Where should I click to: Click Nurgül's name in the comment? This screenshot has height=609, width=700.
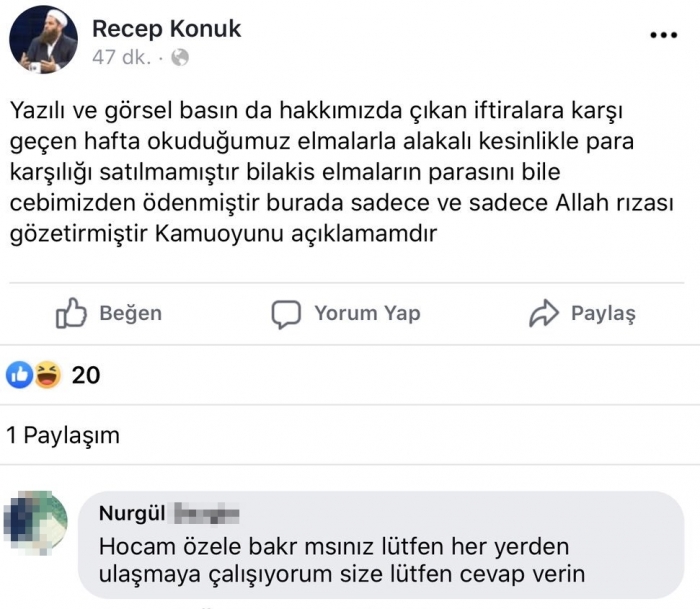pyautogui.click(x=130, y=514)
